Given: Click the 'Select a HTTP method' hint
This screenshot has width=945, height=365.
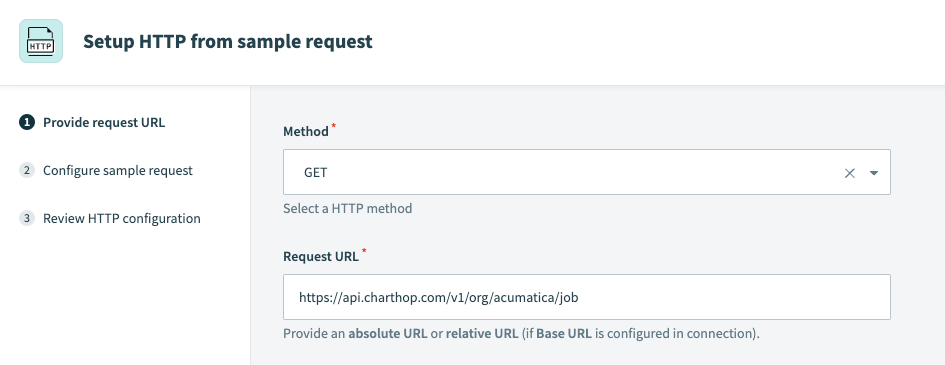Looking at the screenshot, I should 348,208.
